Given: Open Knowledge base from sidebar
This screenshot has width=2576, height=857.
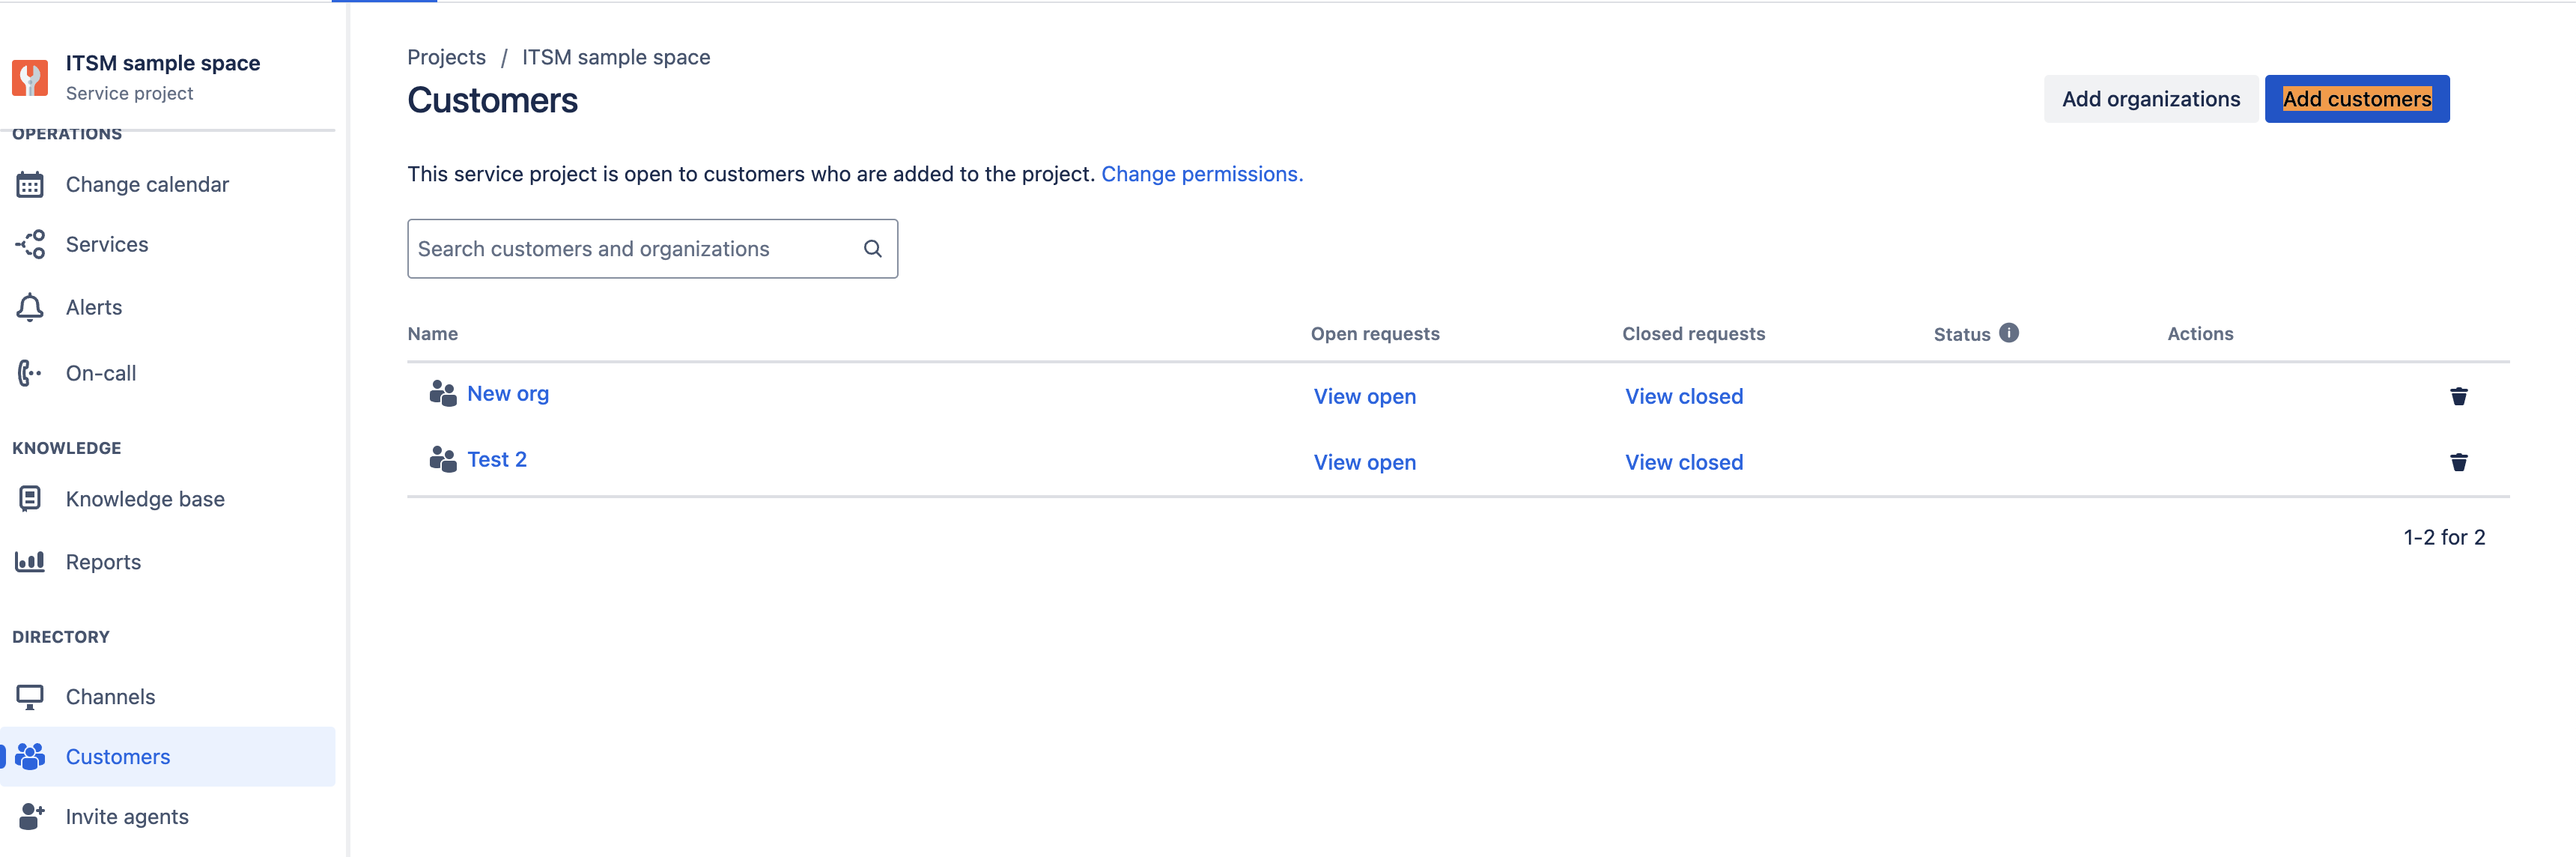Looking at the screenshot, I should [x=145, y=499].
